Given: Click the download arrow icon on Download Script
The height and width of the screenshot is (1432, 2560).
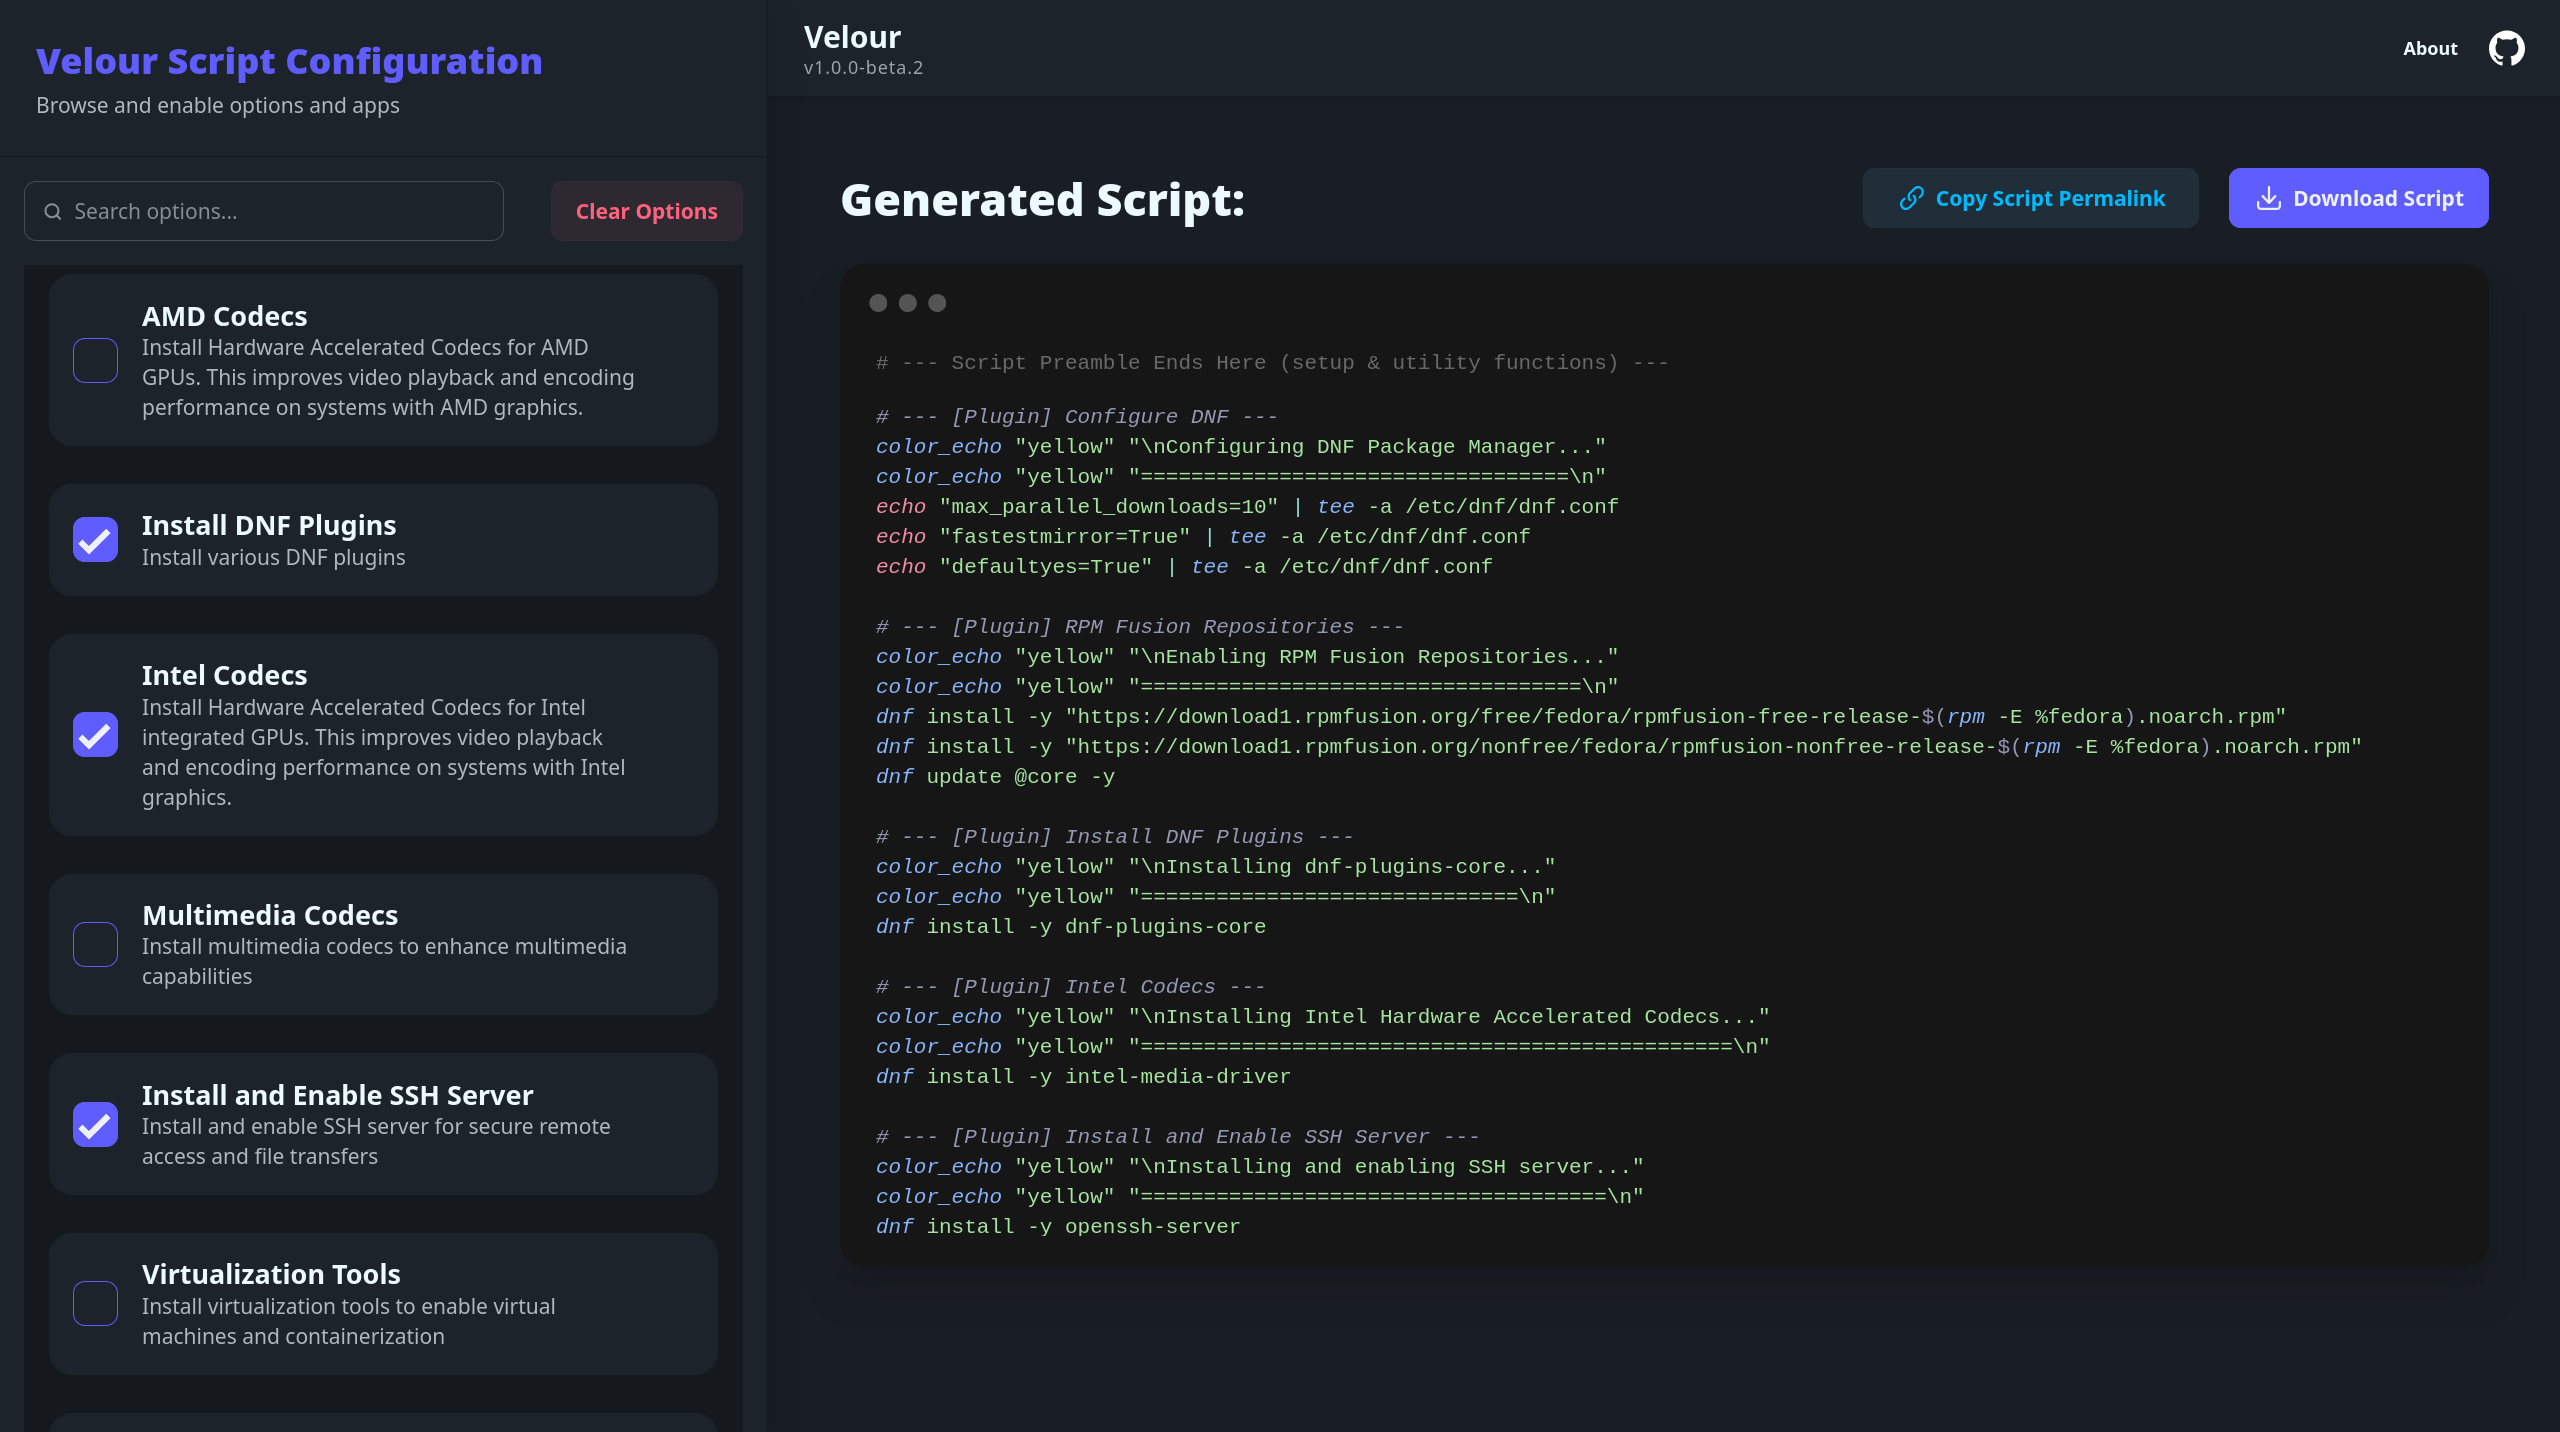Looking at the screenshot, I should click(x=2268, y=198).
